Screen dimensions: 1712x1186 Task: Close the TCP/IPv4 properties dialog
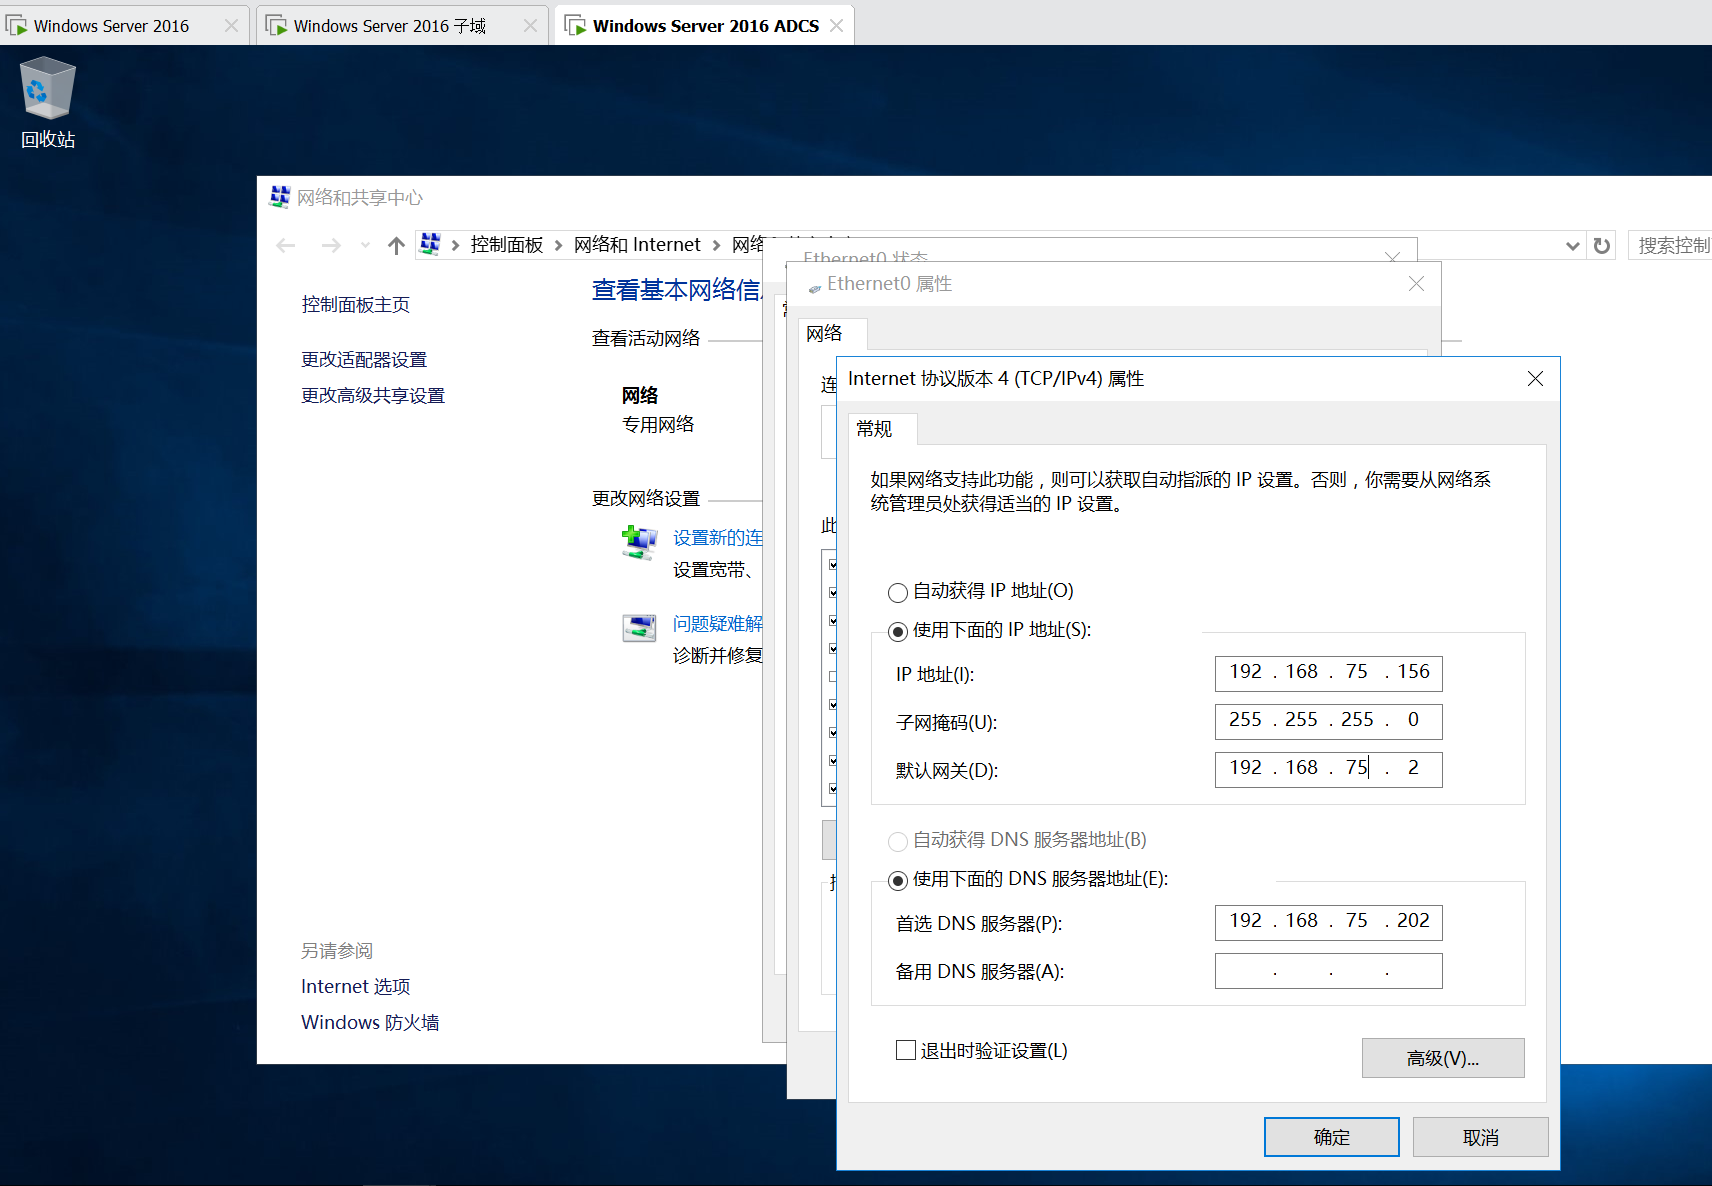(x=1535, y=379)
